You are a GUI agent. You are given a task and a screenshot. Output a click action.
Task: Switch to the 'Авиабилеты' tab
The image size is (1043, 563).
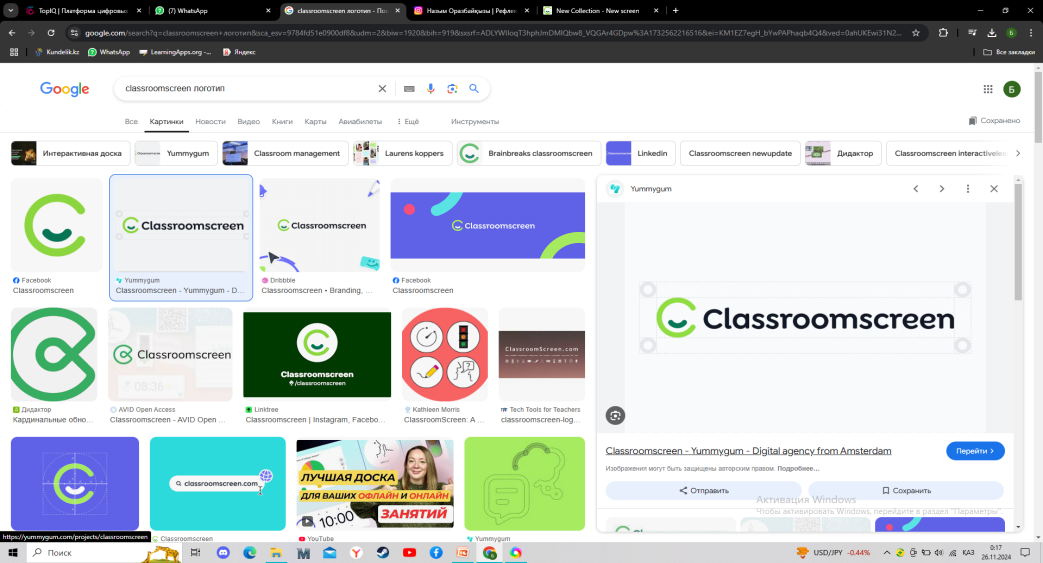point(360,122)
